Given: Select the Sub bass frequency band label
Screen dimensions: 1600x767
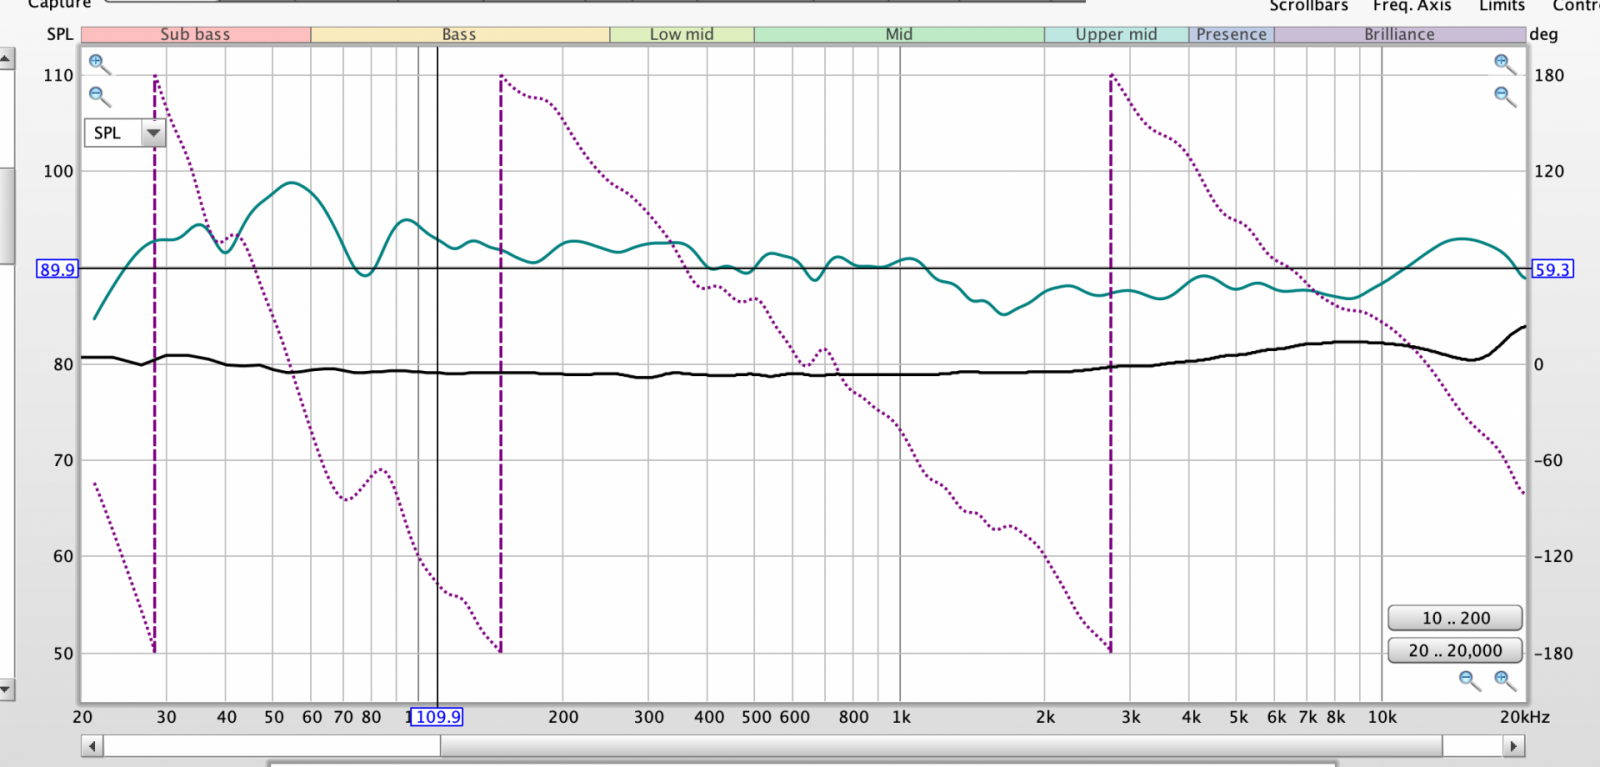Looking at the screenshot, I should [195, 34].
